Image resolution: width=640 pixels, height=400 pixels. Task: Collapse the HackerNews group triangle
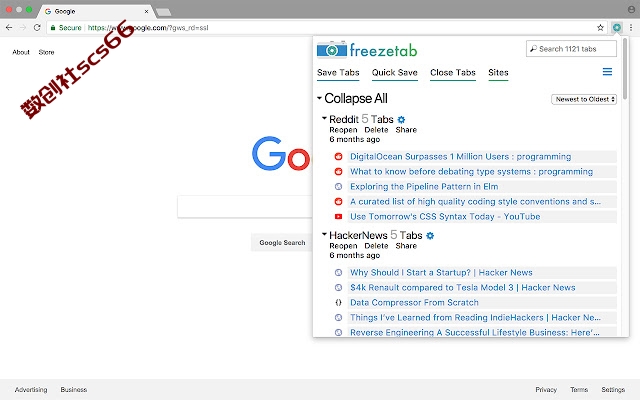(x=324, y=234)
